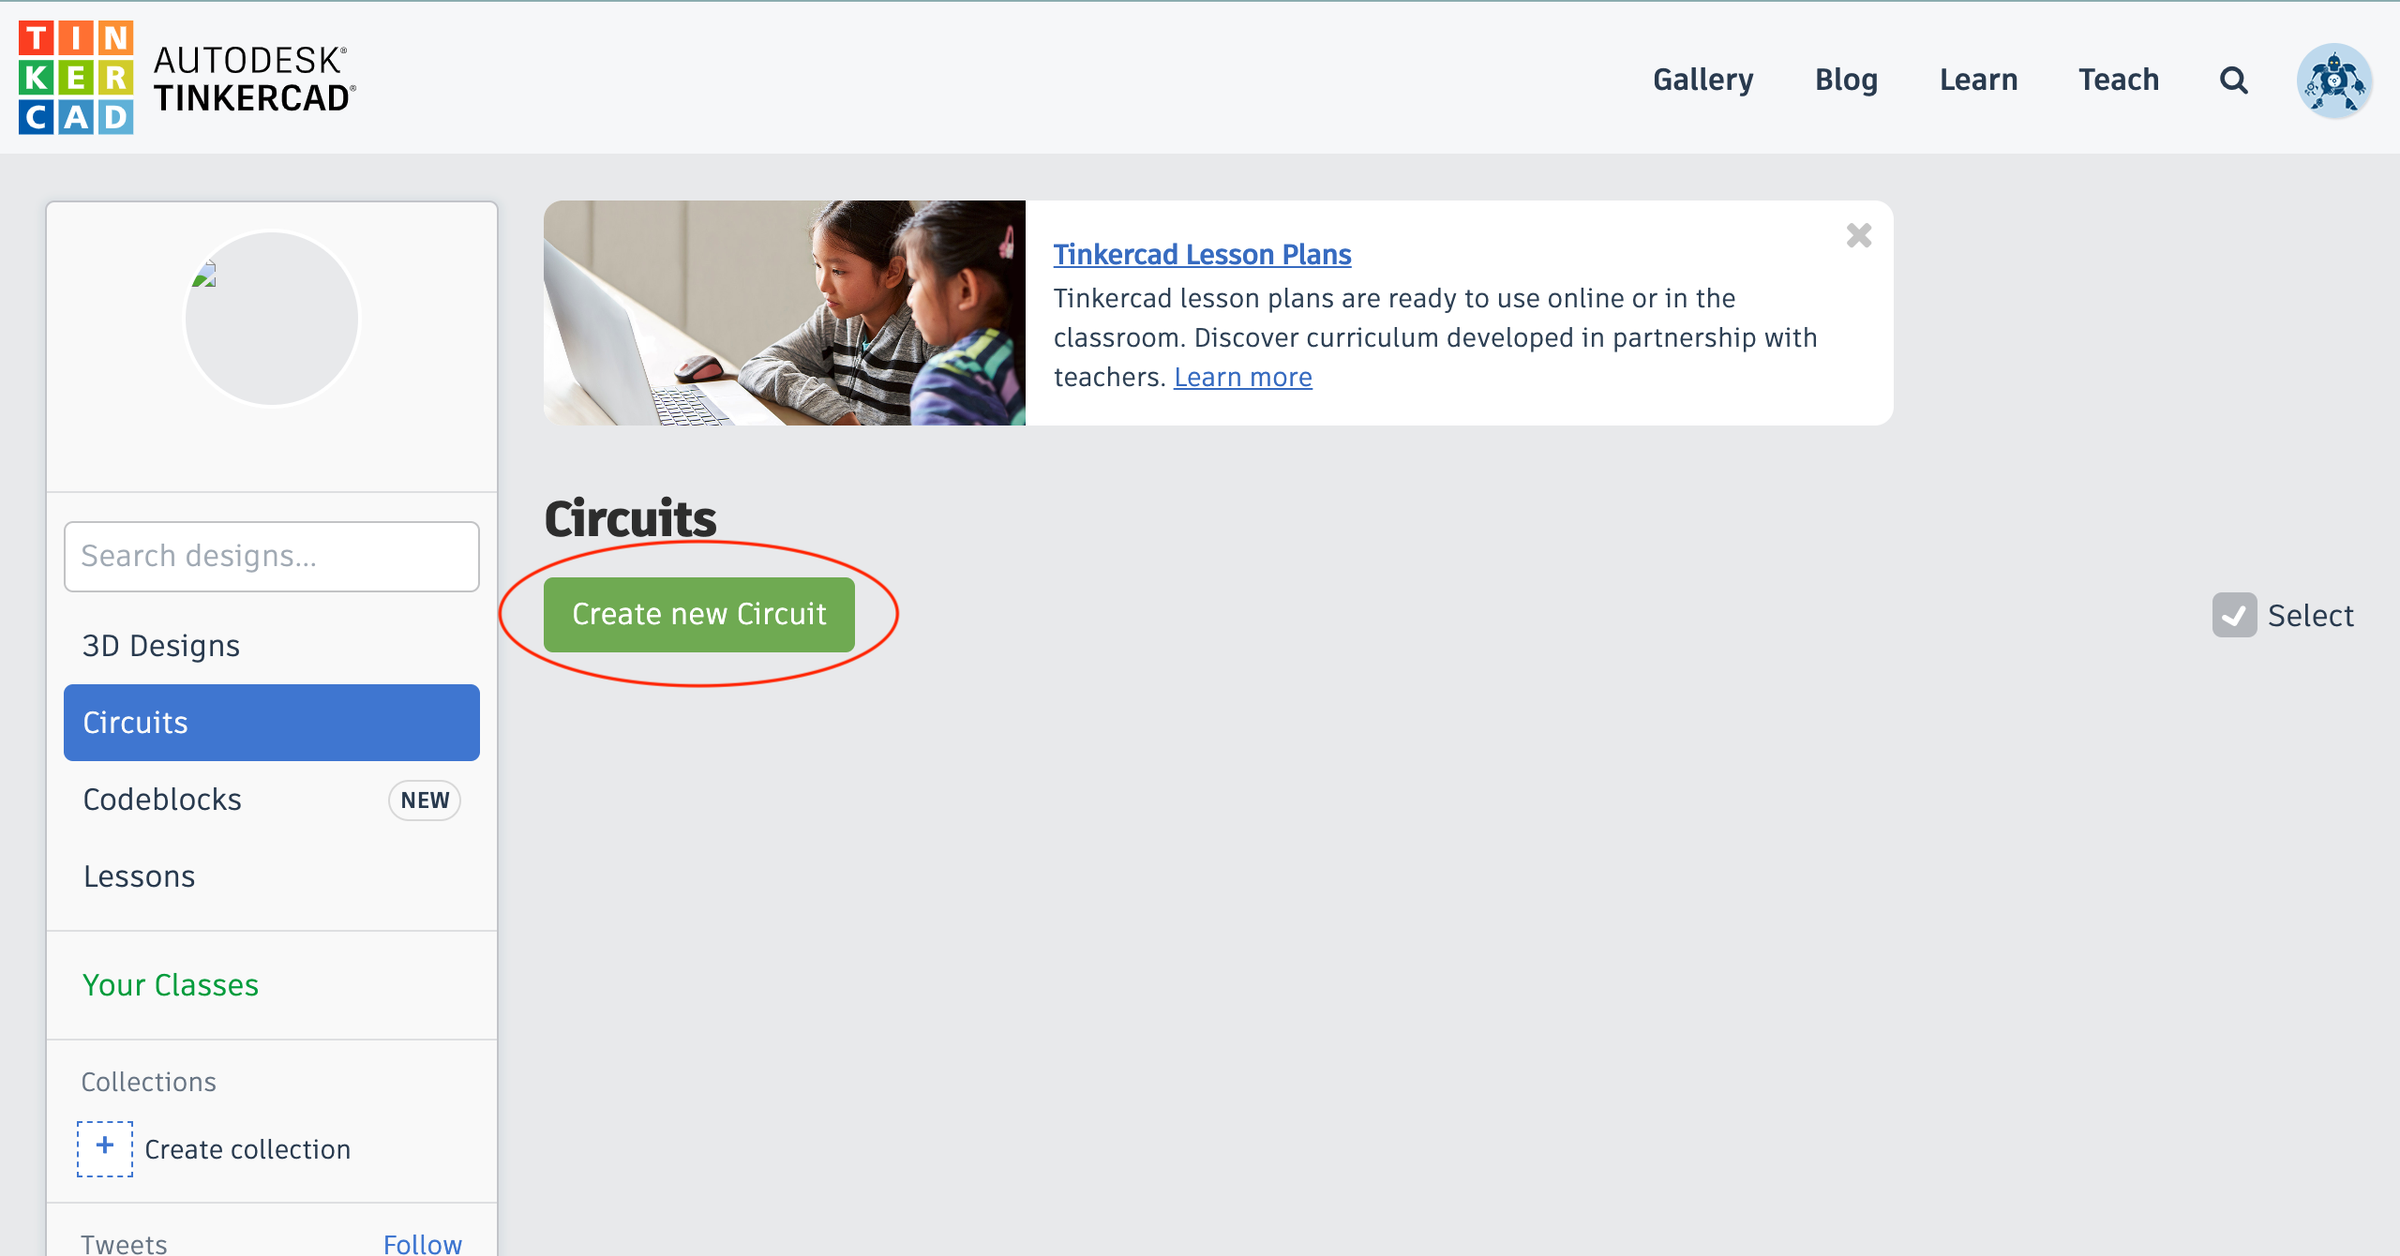This screenshot has height=1256, width=2400.
Task: Go to the Blog page
Action: click(1846, 80)
